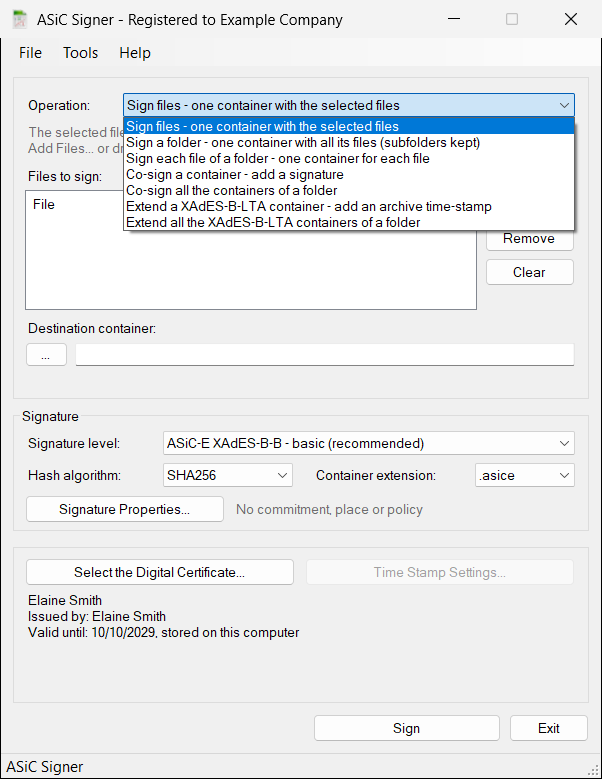Click Select the Digital Certificate button
This screenshot has height=779, width=602.
159,572
